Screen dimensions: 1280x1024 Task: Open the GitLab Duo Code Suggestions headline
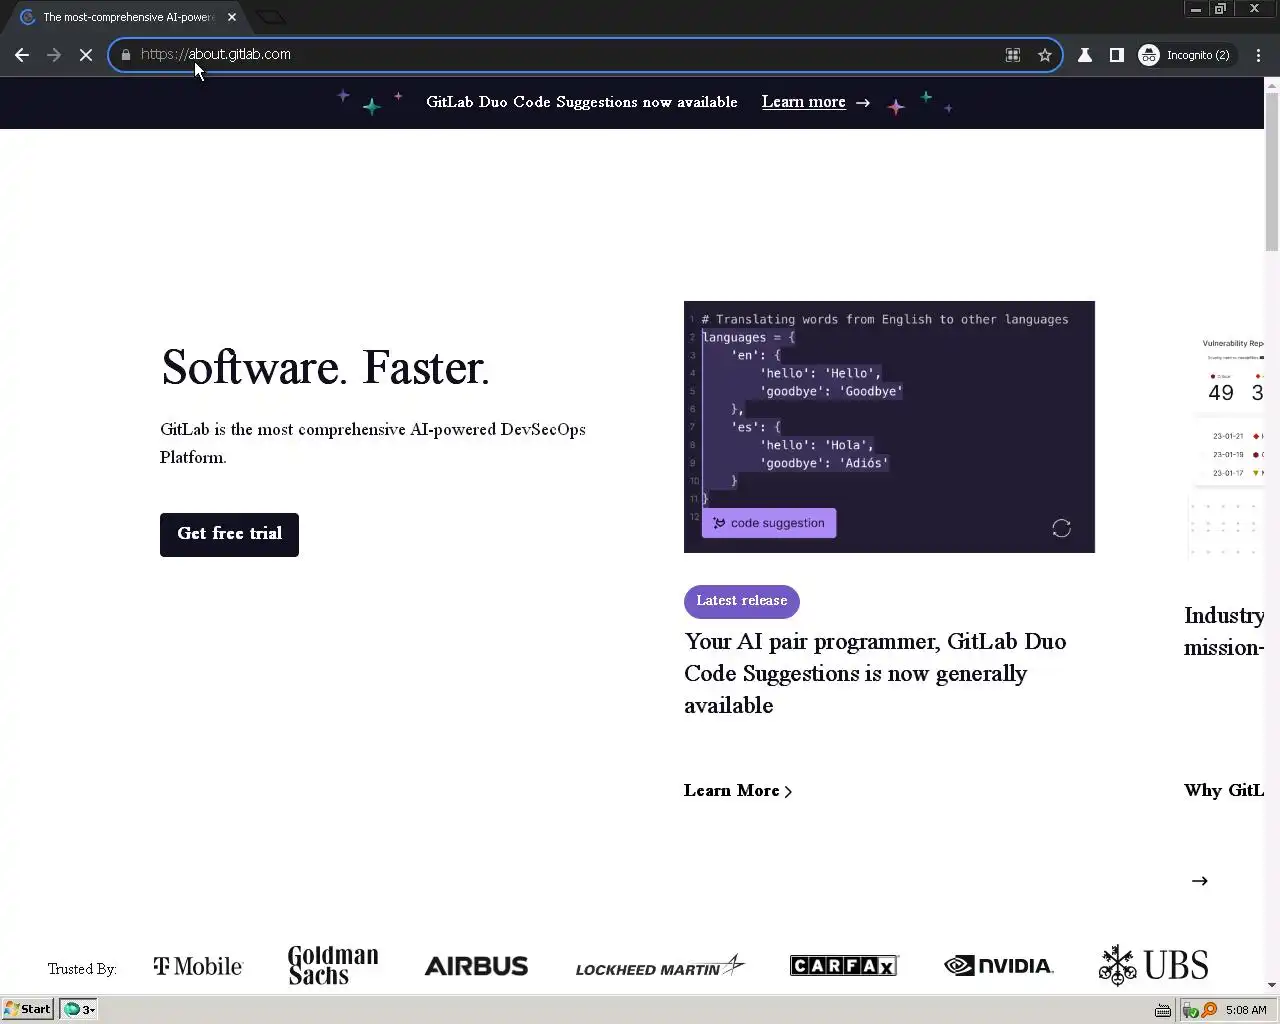[875, 673]
